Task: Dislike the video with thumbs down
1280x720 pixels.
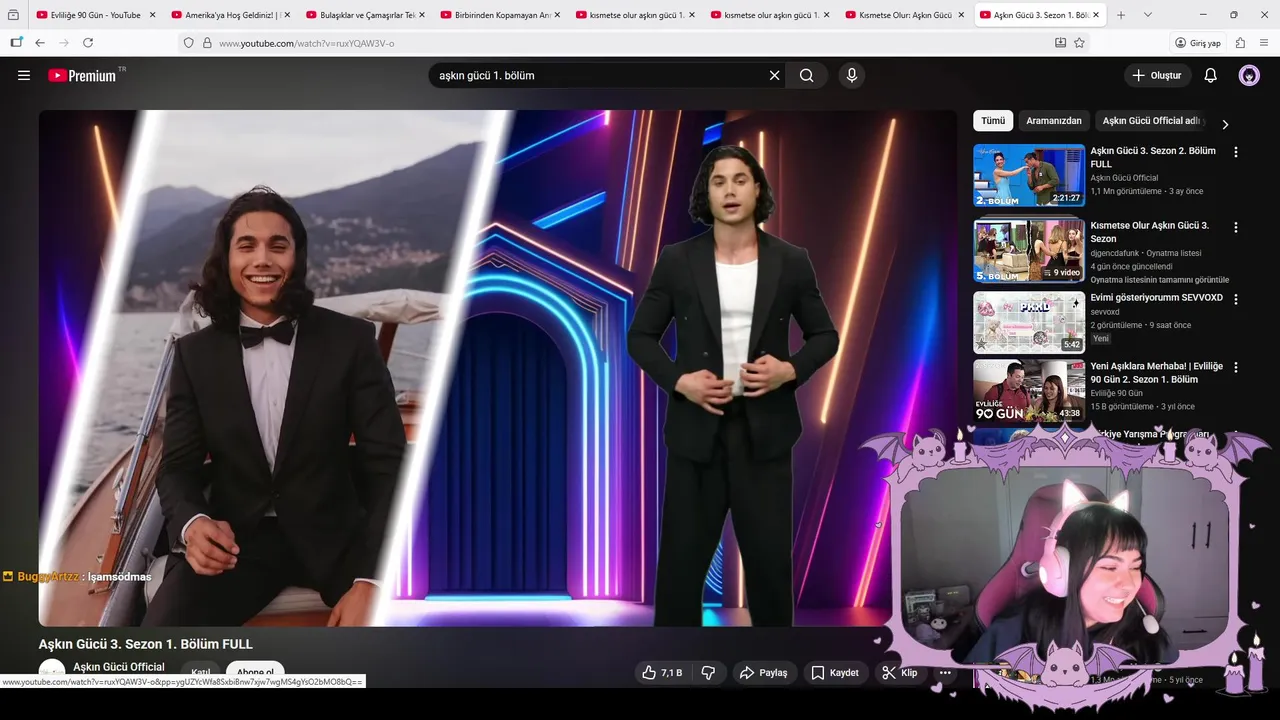Action: point(708,673)
